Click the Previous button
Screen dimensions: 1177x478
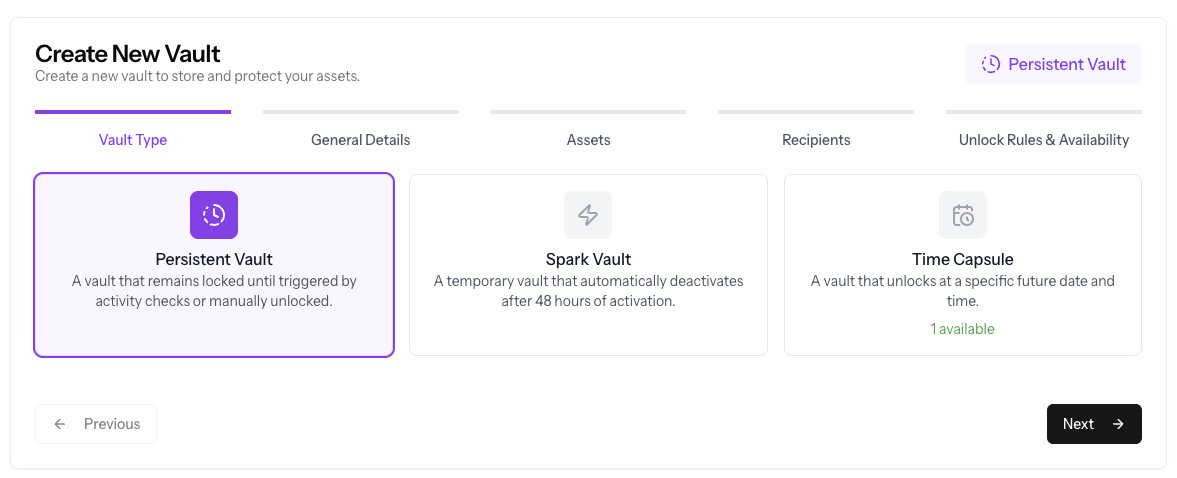click(96, 424)
